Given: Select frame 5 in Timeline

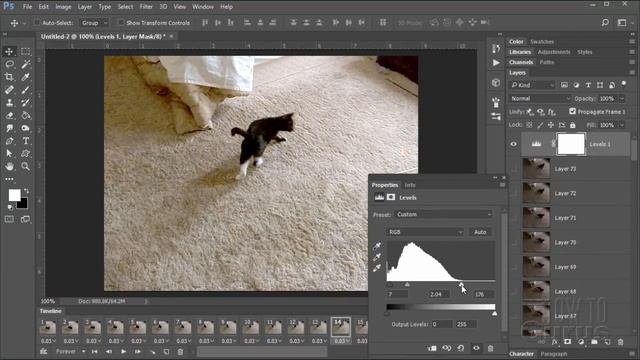Looking at the screenshot, I should pyautogui.click(x=138, y=327).
